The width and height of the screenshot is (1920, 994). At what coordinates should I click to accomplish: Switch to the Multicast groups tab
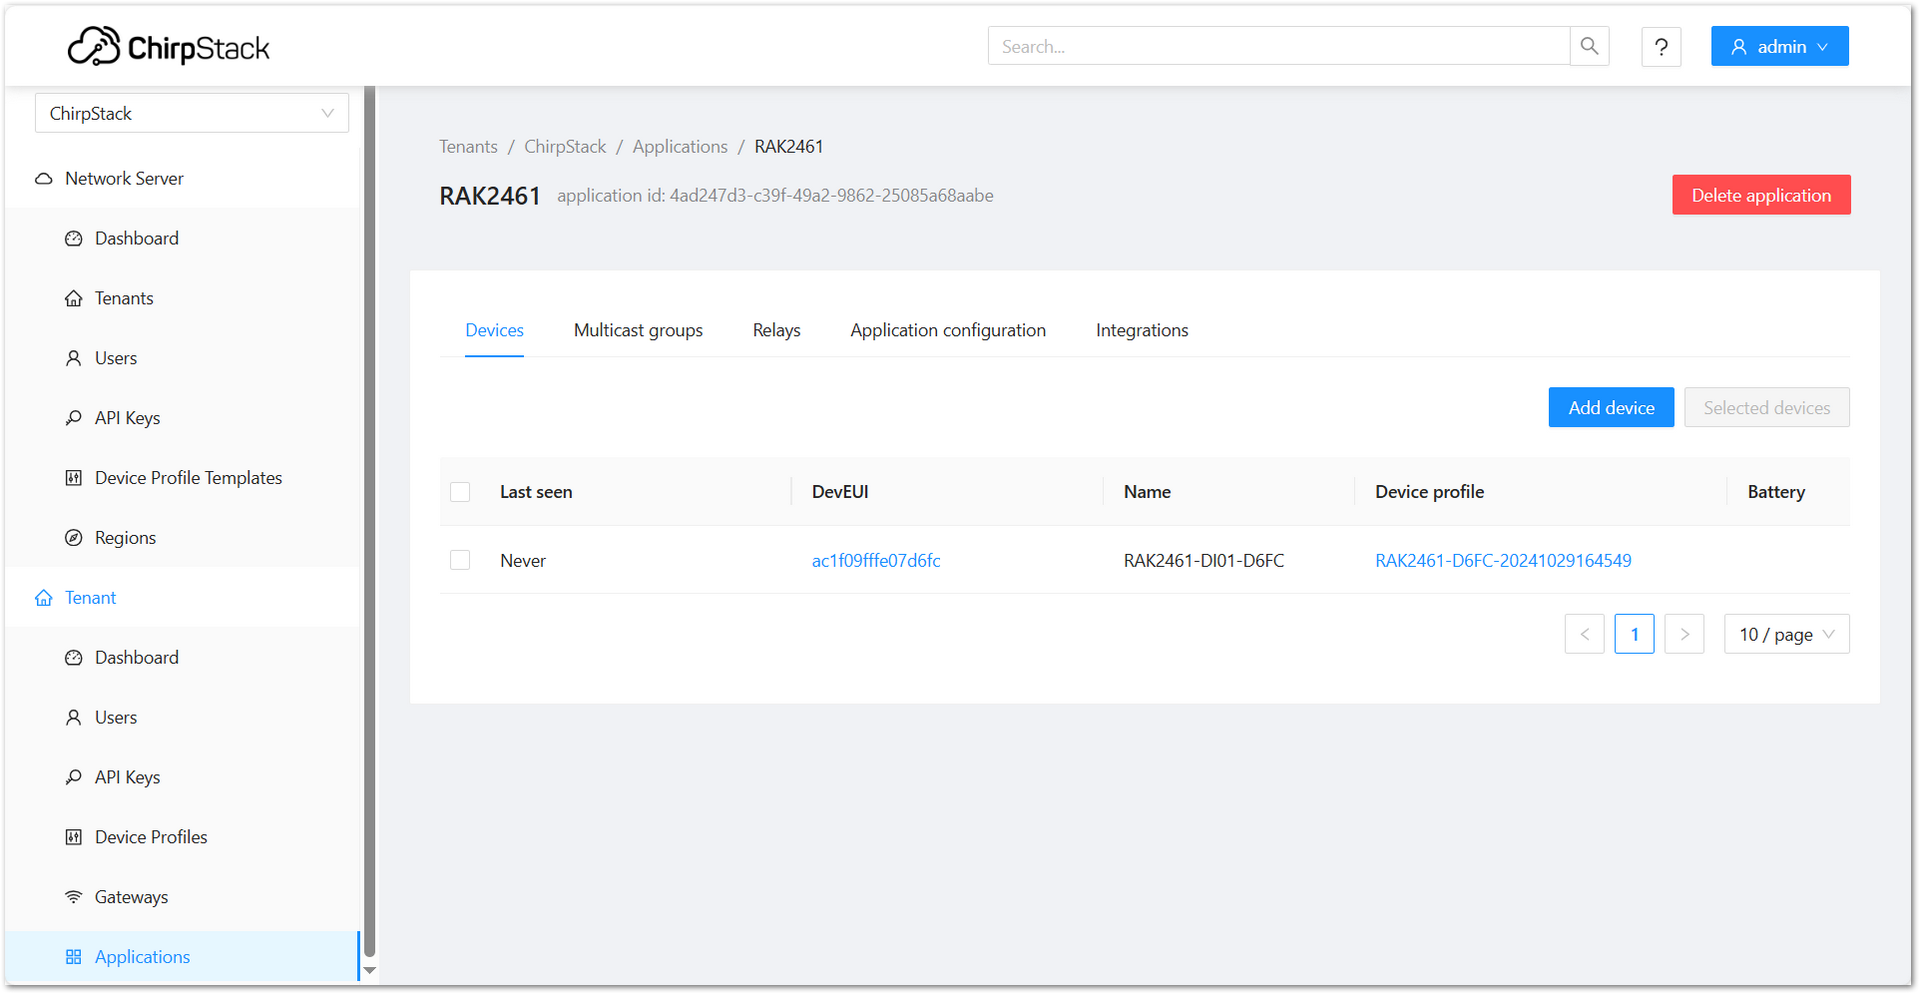pyautogui.click(x=638, y=330)
